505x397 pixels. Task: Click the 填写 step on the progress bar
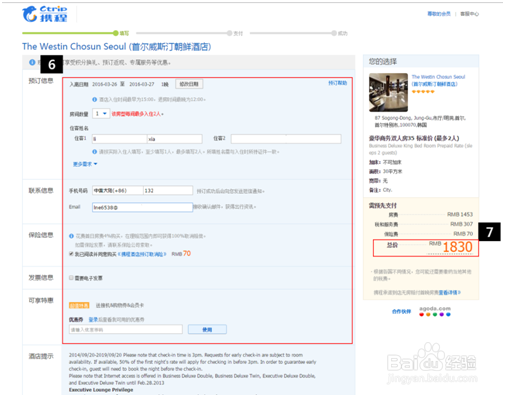pyautogui.click(x=121, y=33)
